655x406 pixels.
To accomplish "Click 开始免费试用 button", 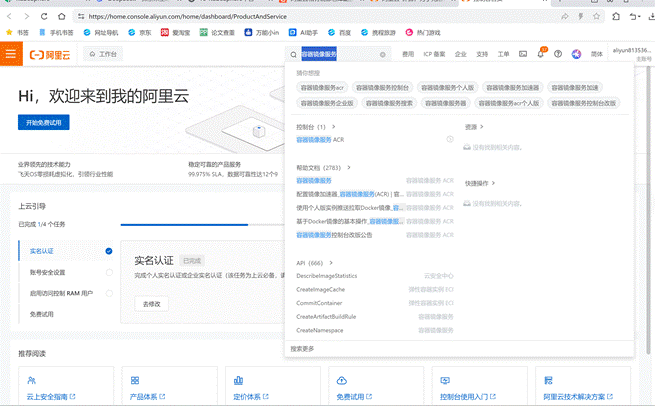I will tap(44, 122).
